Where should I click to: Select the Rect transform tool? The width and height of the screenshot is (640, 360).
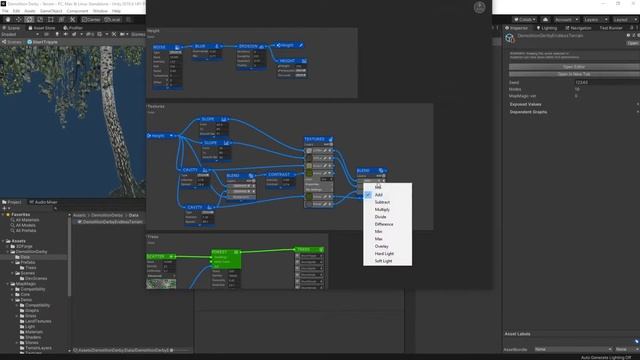point(51,20)
